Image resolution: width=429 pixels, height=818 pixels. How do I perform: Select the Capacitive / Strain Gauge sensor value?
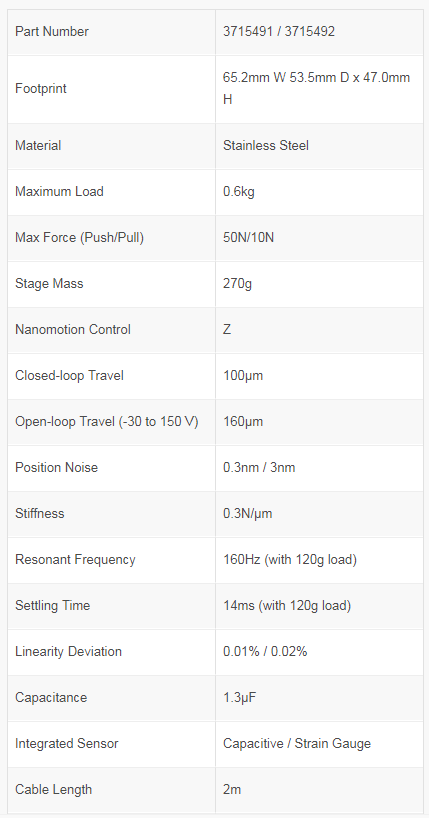296,743
